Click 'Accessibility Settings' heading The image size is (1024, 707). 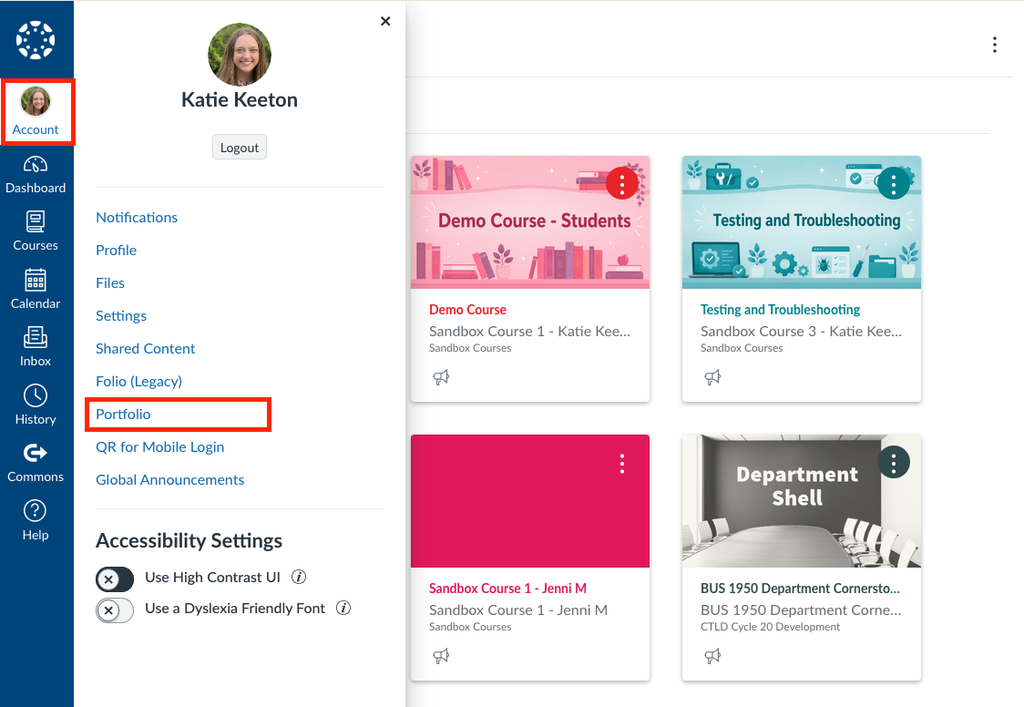(x=189, y=541)
